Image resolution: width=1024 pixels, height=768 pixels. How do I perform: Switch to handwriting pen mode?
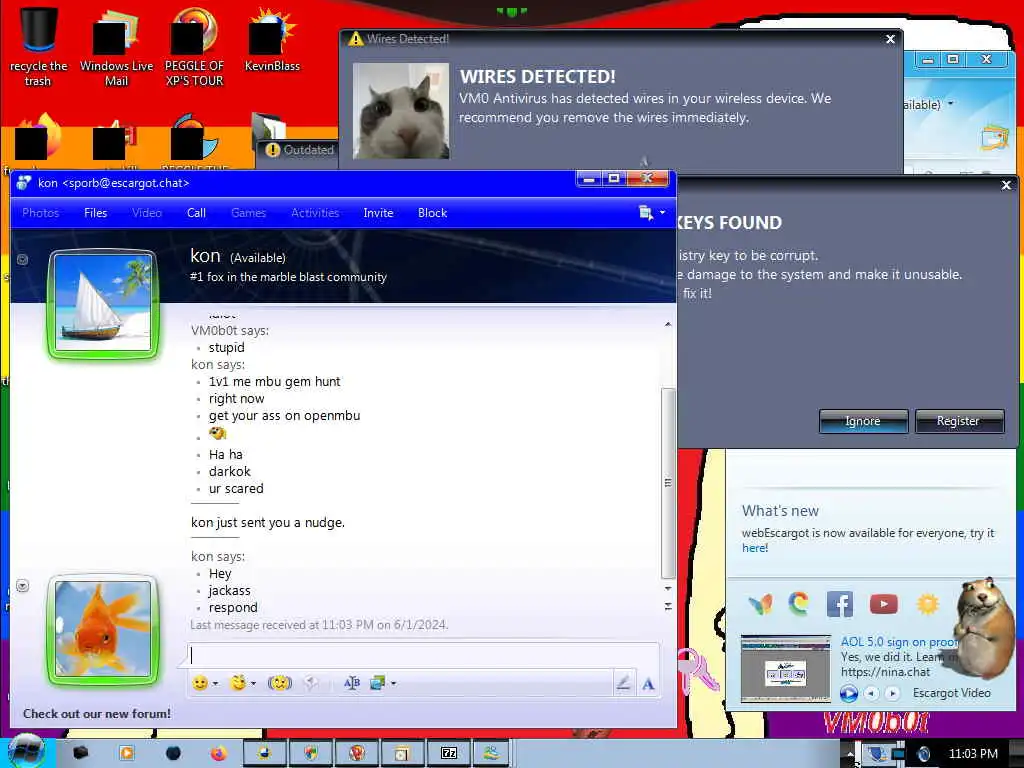tap(623, 683)
